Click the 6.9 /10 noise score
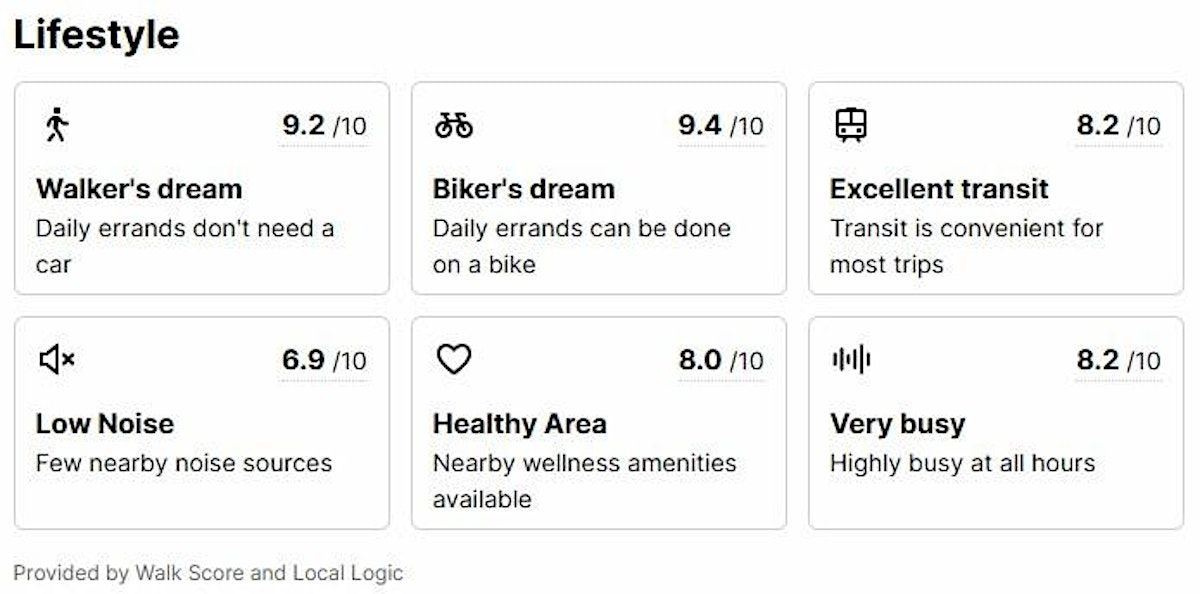 [324, 360]
